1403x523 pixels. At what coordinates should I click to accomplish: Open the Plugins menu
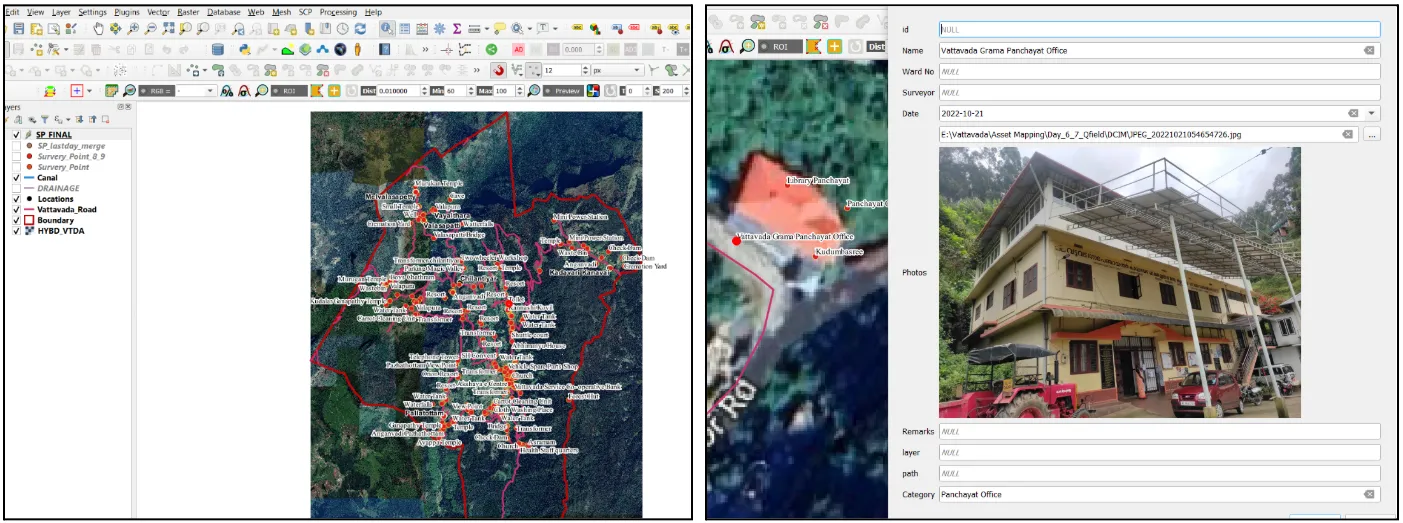(x=127, y=12)
